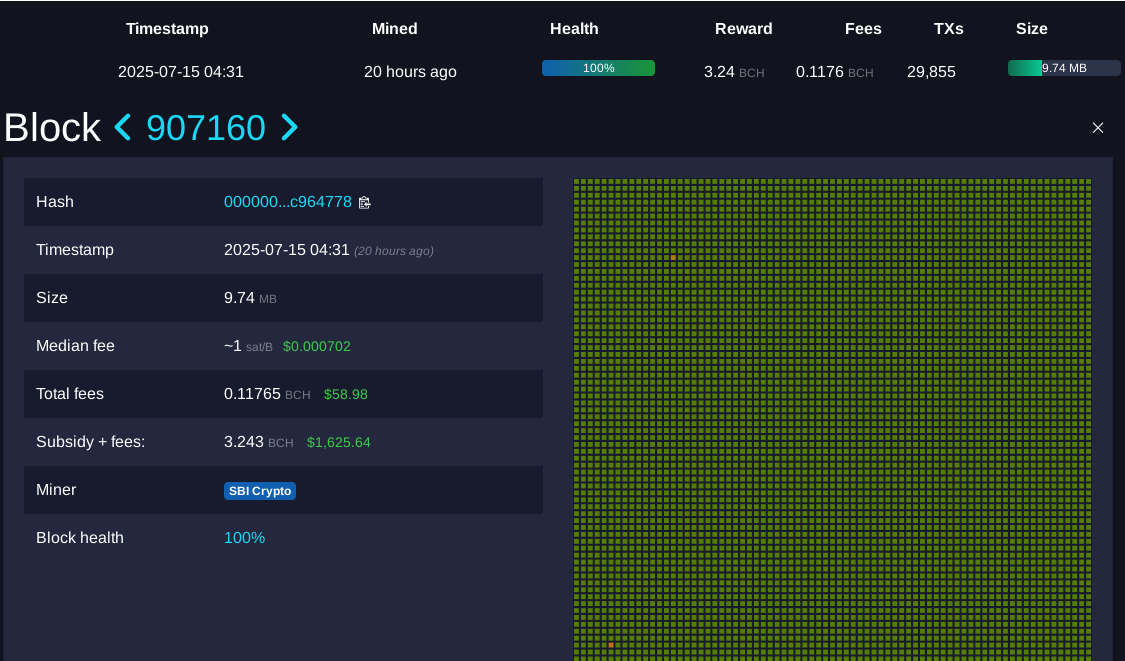
Task: Click the 29,855 transactions count in the row
Action: click(931, 72)
